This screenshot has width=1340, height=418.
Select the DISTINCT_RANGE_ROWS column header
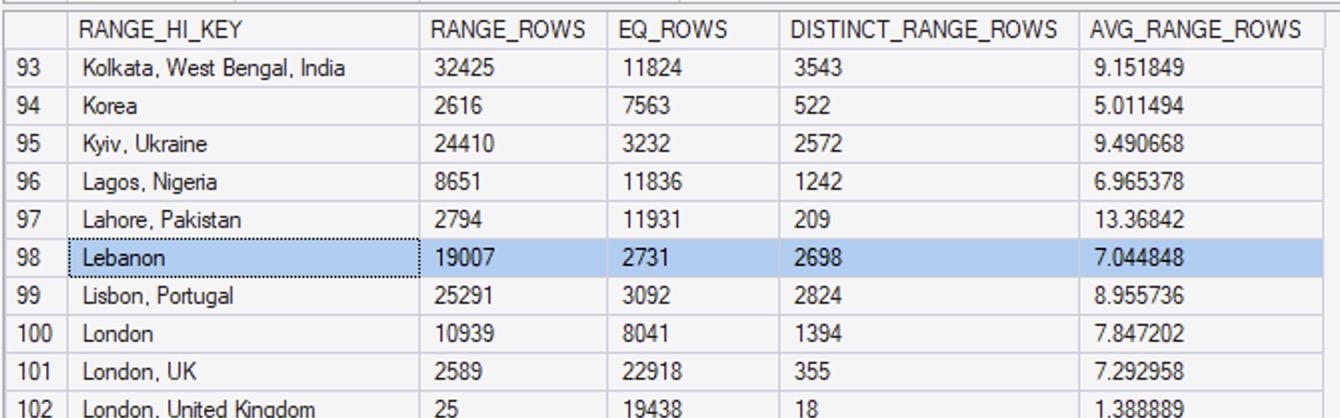coord(923,30)
